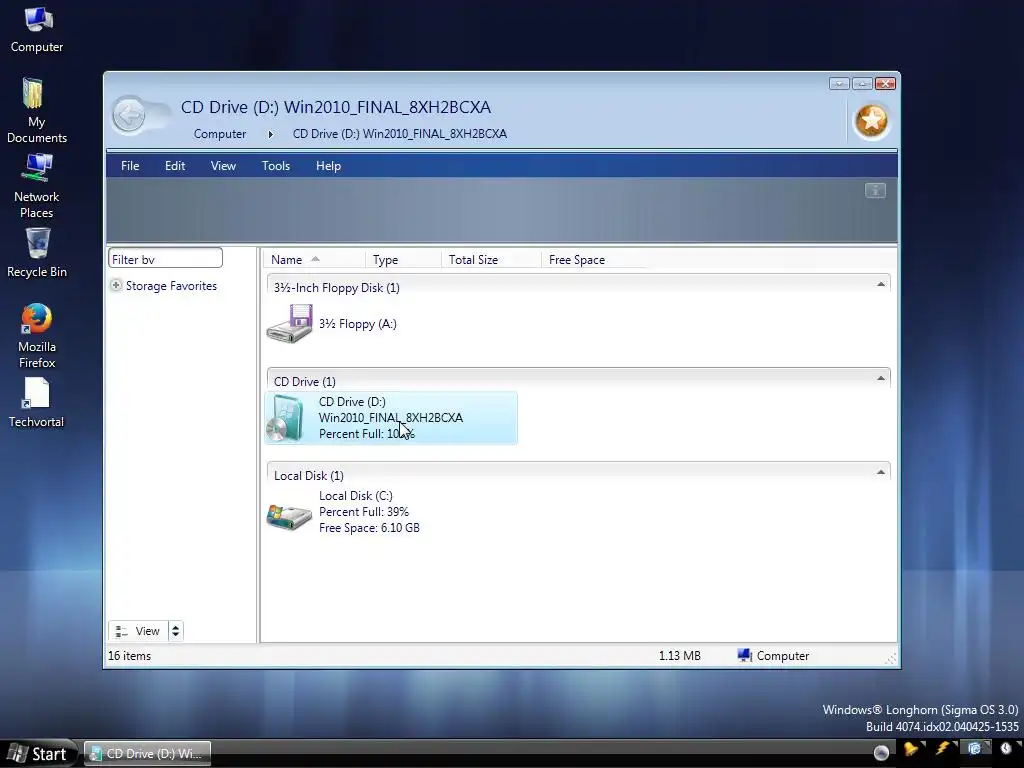Click the yellow bell tray icon
The width and height of the screenshot is (1024, 768).
(911, 749)
